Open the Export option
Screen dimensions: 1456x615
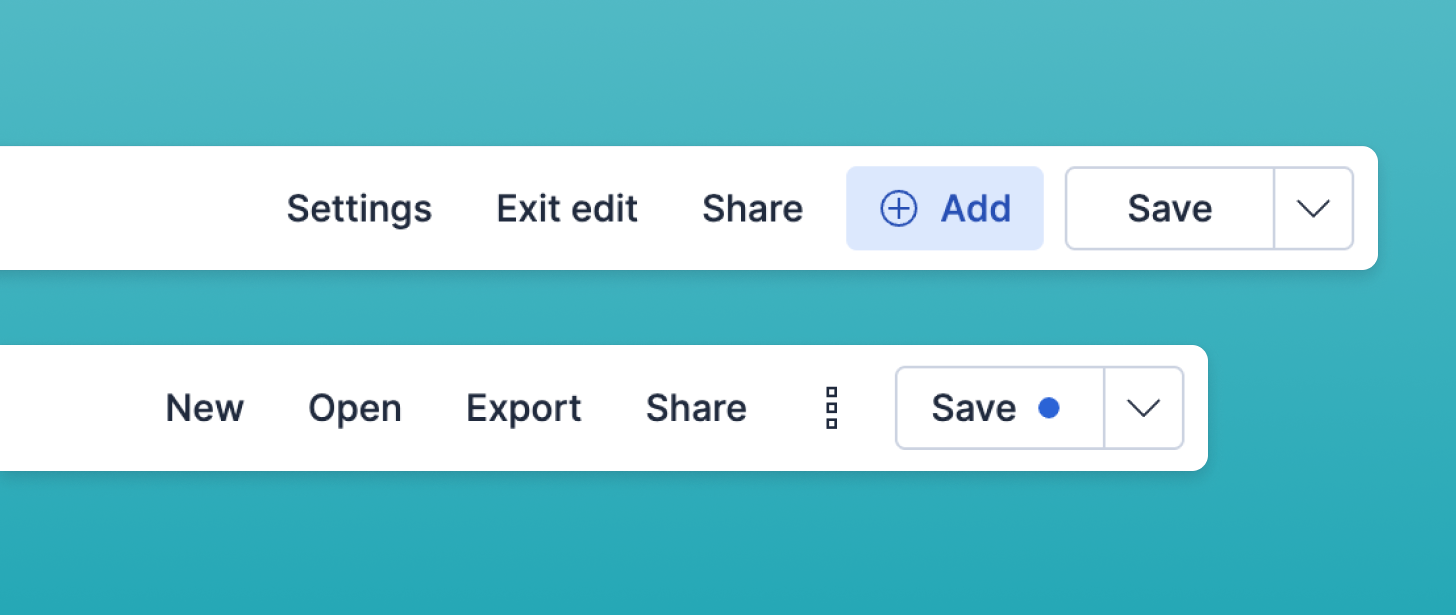tap(523, 408)
